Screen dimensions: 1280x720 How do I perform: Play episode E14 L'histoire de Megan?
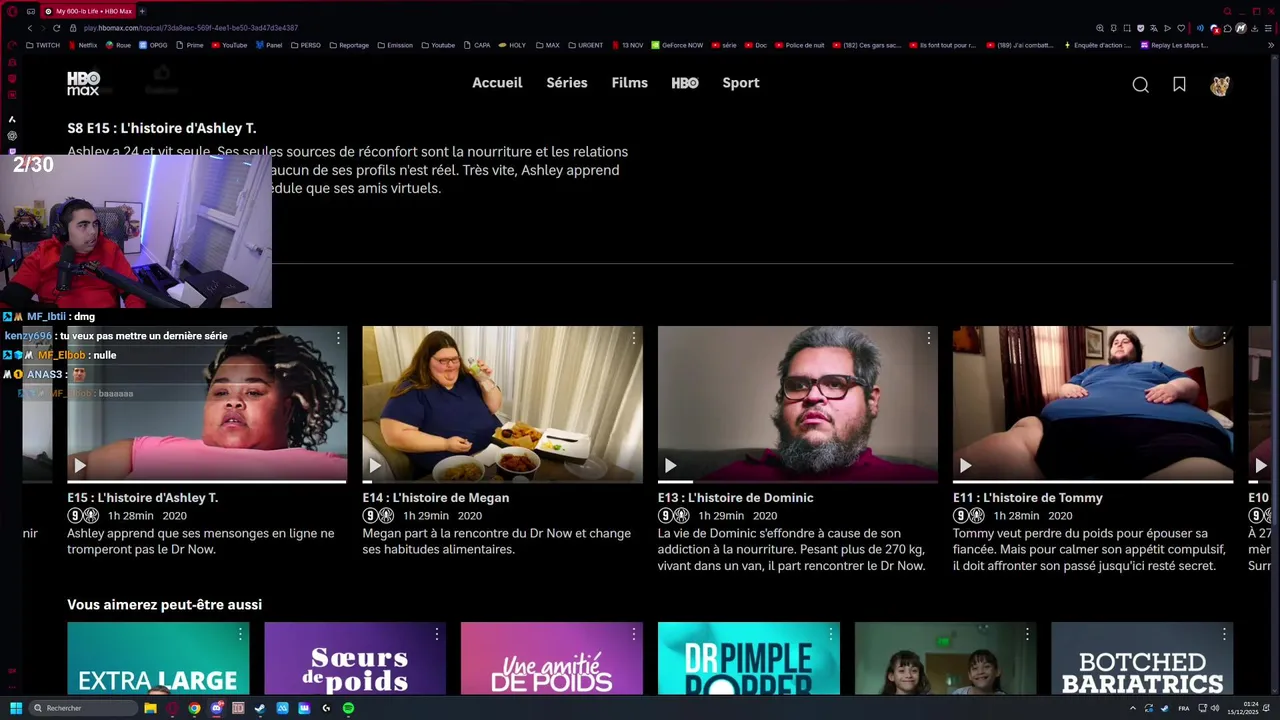pyautogui.click(x=375, y=465)
